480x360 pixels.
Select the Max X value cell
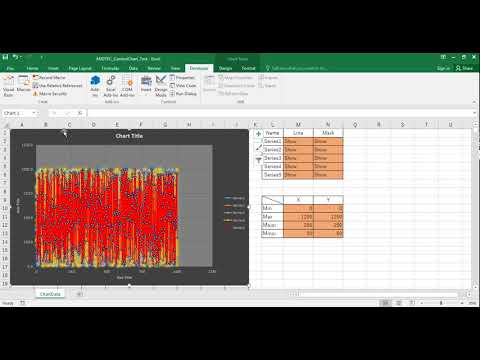(x=298, y=217)
